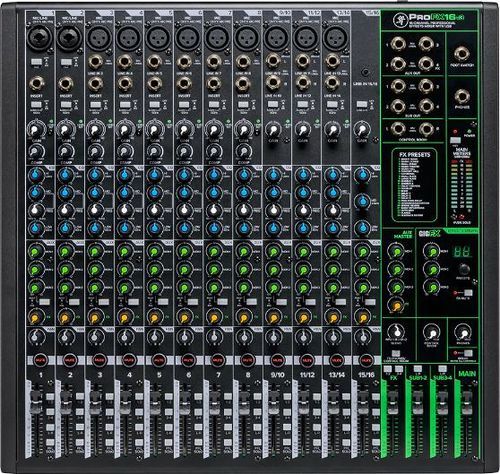
Task: Toggle the switch under the POWER LED
Action: coord(455,140)
